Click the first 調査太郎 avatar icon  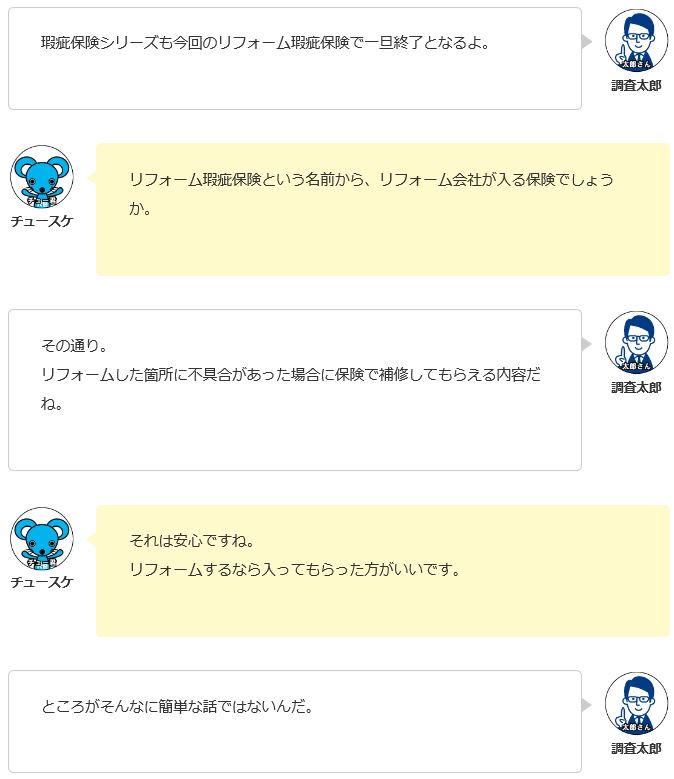(x=636, y=41)
